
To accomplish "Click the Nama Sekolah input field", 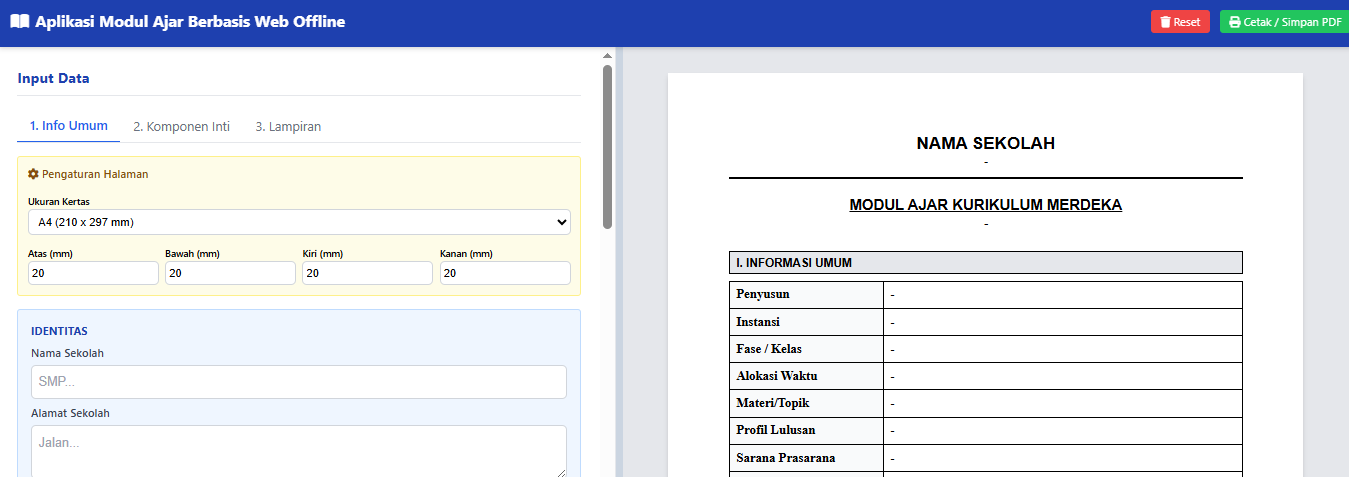I will [299, 382].
